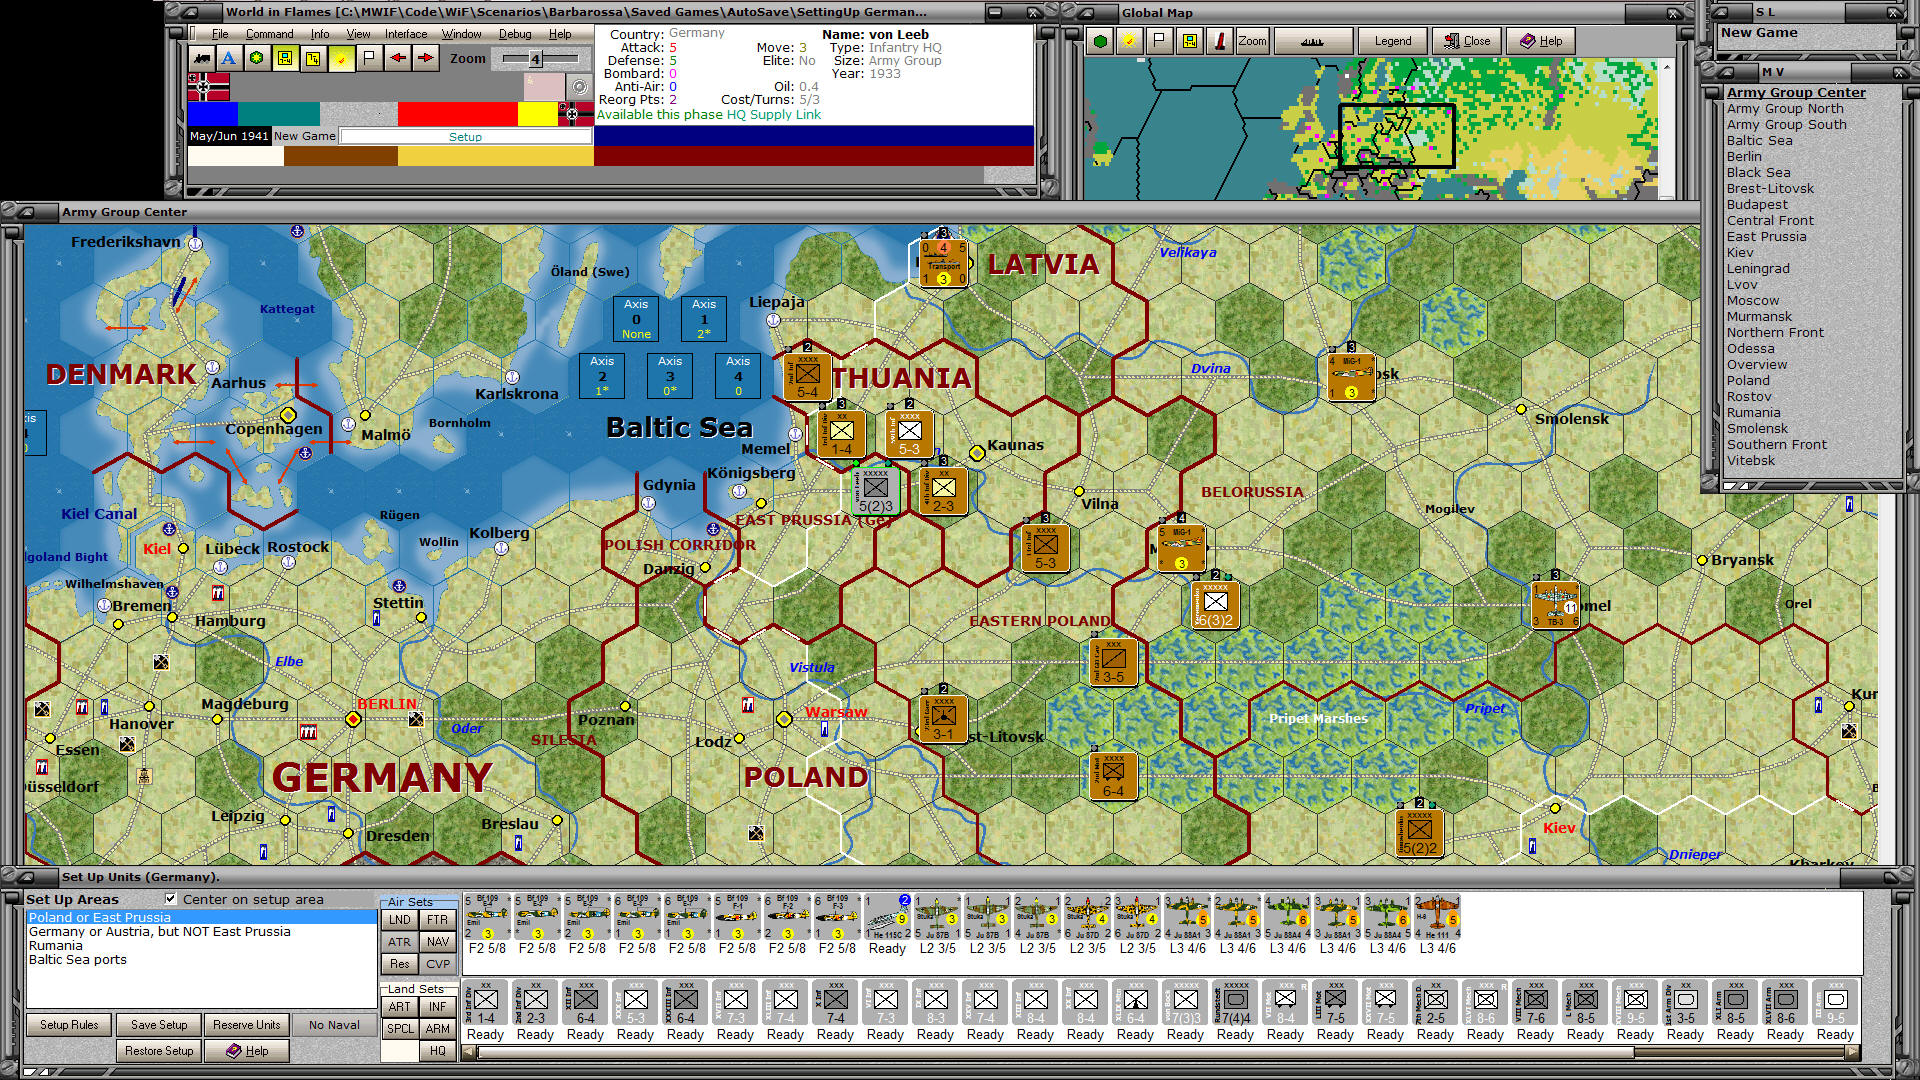
Task: Click the Reserve Units button
Action: click(x=246, y=1025)
